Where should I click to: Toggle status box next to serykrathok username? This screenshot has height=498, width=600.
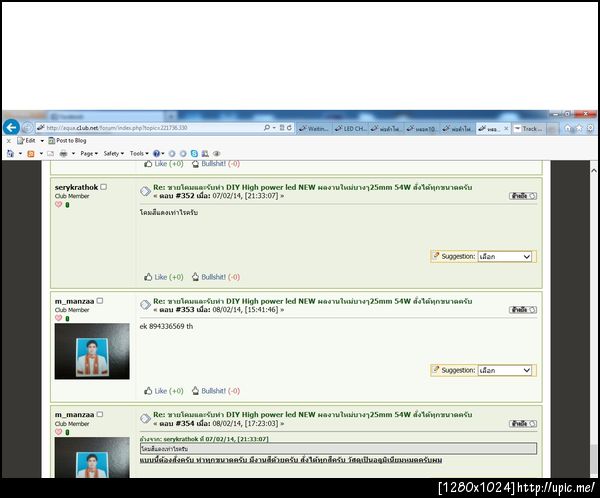104,187
